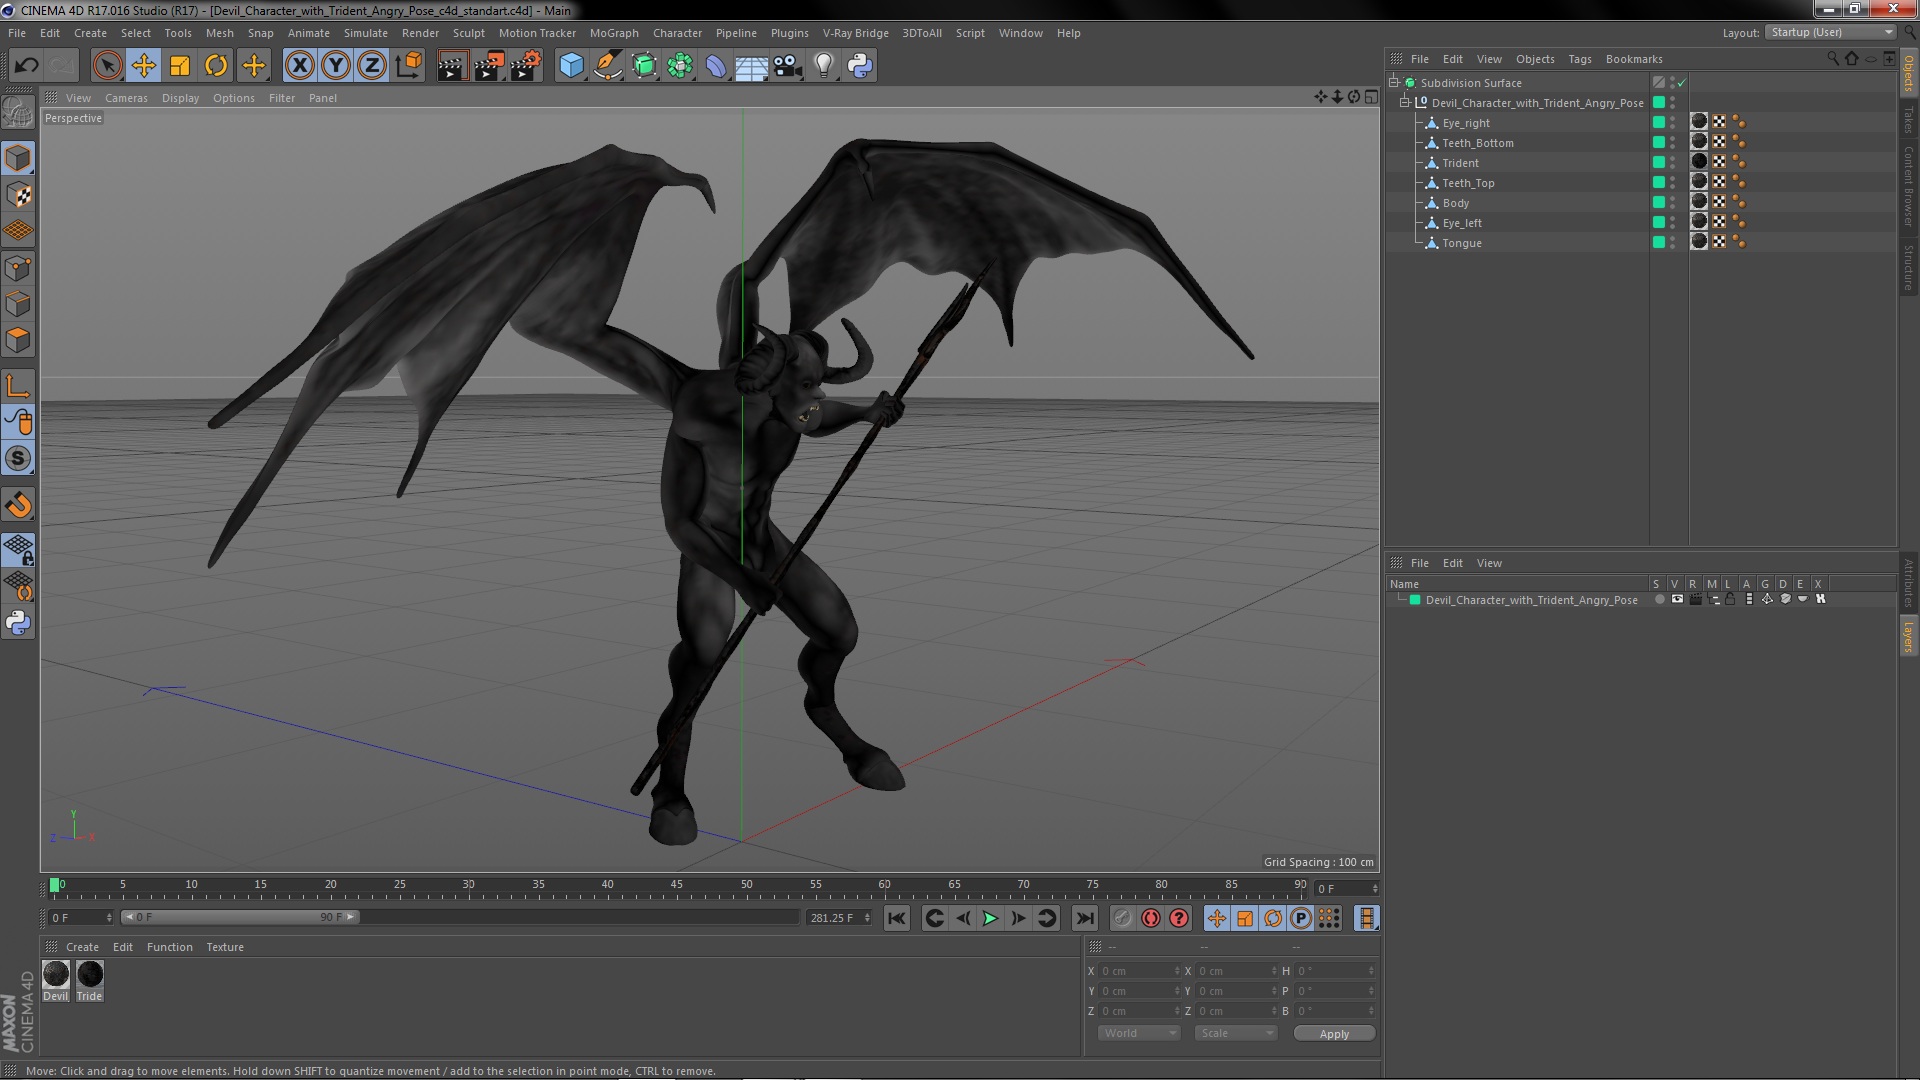This screenshot has height=1080, width=1920.
Task: Switch to Texture mode
Action: (18, 195)
